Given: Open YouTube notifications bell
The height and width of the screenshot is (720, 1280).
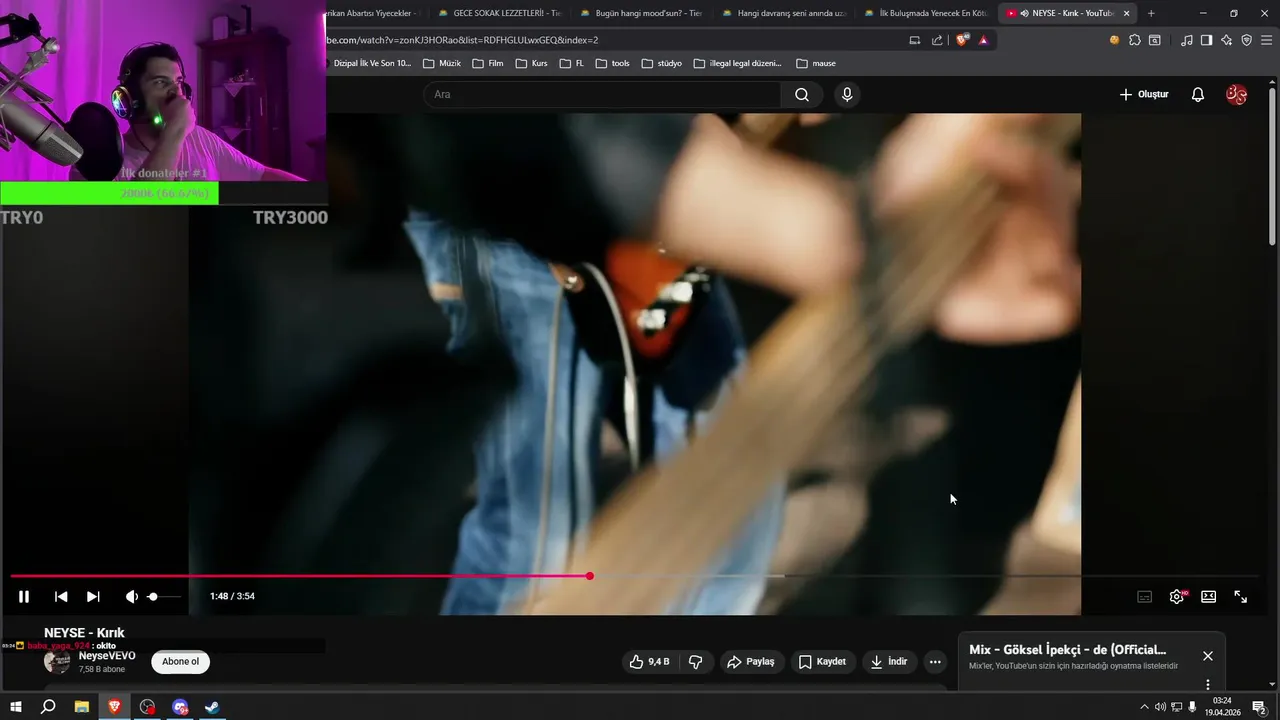Looking at the screenshot, I should [1198, 94].
